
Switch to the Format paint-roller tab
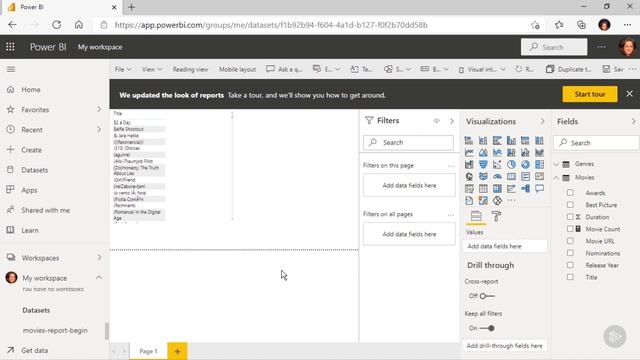(x=496, y=216)
